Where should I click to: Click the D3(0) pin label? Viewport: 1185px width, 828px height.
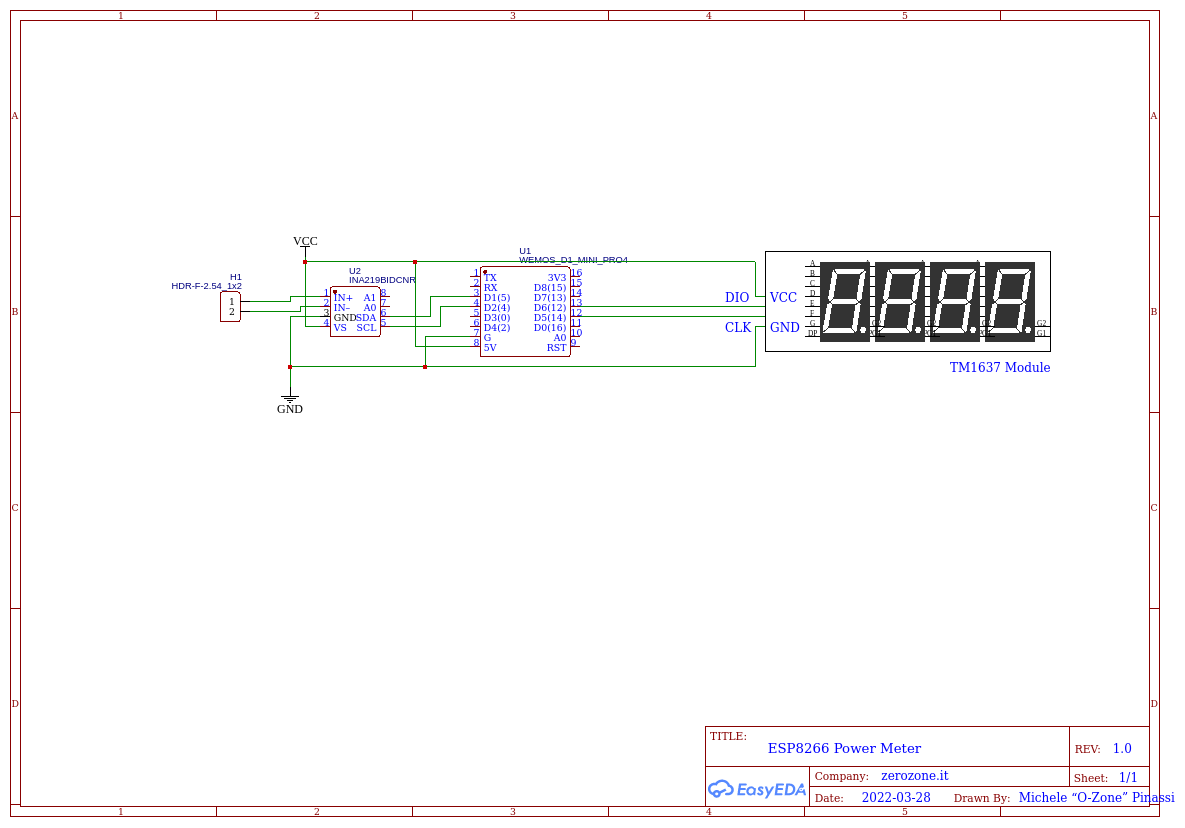pos(497,317)
